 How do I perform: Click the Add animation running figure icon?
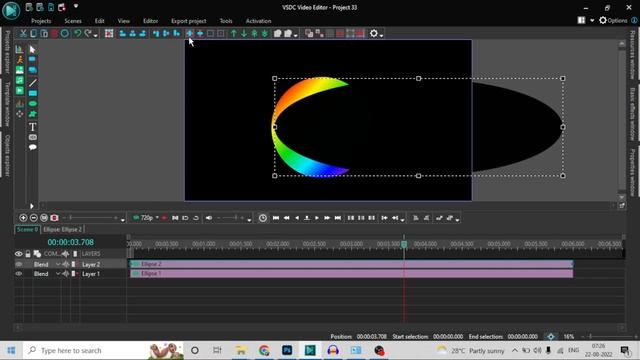(19, 60)
